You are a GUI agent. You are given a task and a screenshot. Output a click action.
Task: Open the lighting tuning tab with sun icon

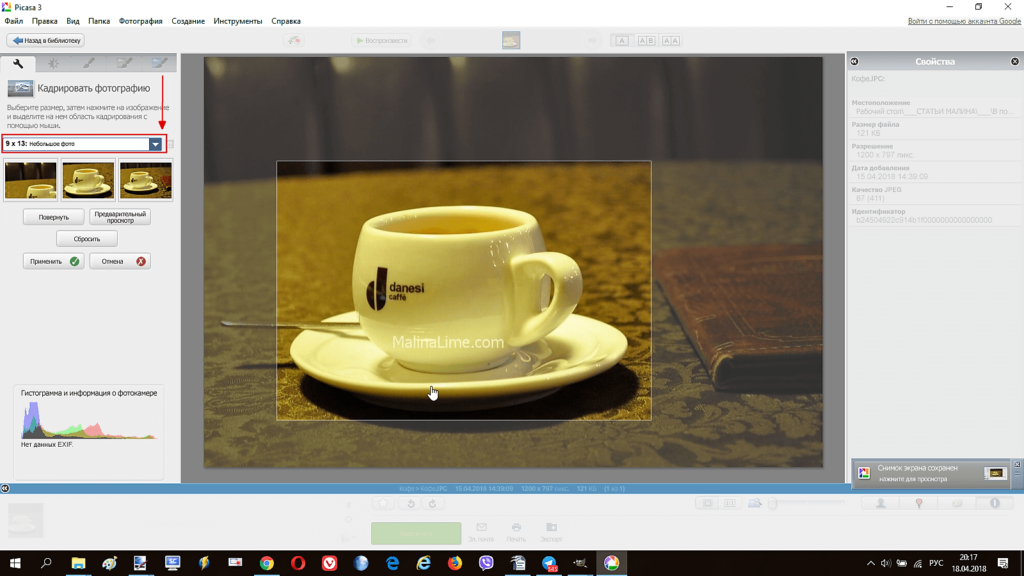coord(54,63)
